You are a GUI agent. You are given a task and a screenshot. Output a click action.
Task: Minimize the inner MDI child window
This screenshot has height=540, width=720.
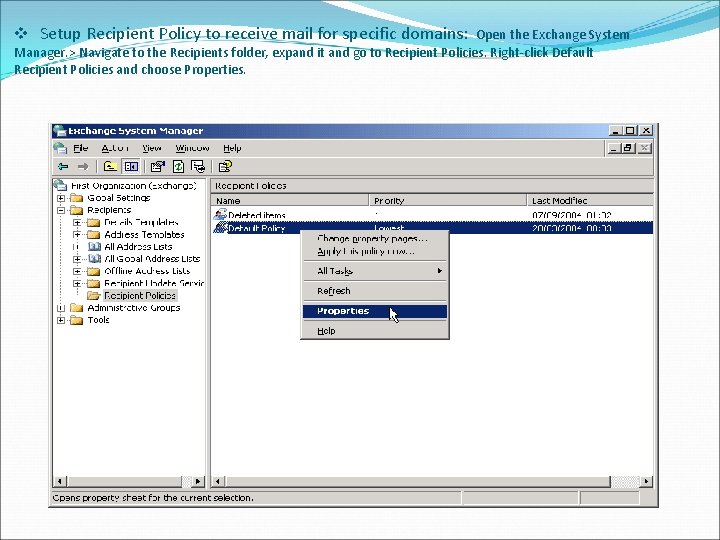pyautogui.click(x=614, y=148)
